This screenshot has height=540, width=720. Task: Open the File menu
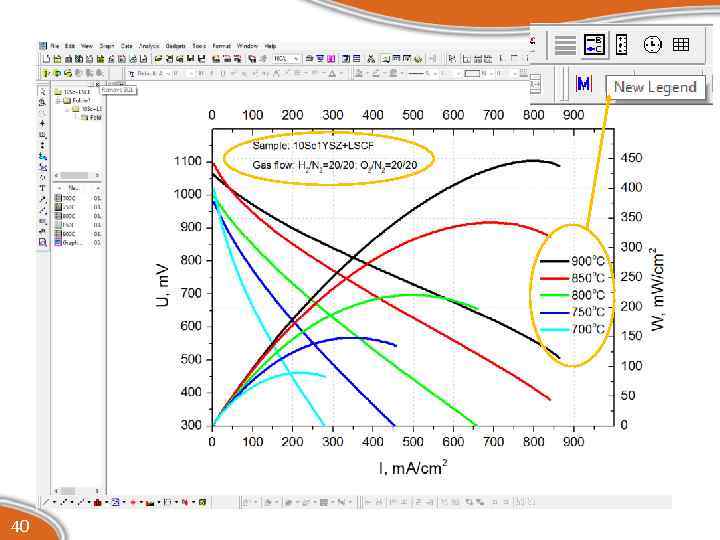55,46
